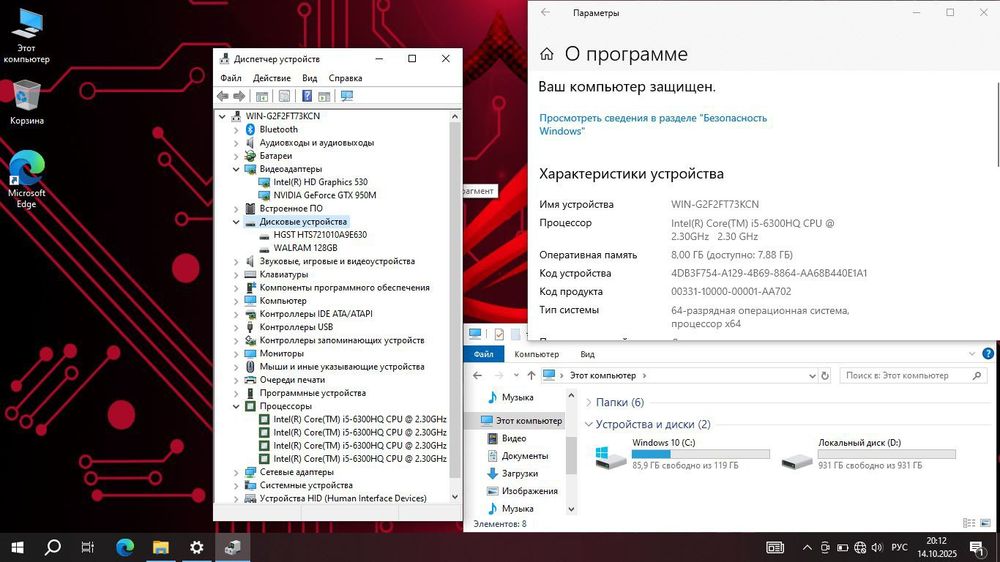Open the notification center icon
Screen dimensions: 1000x562
point(977,547)
